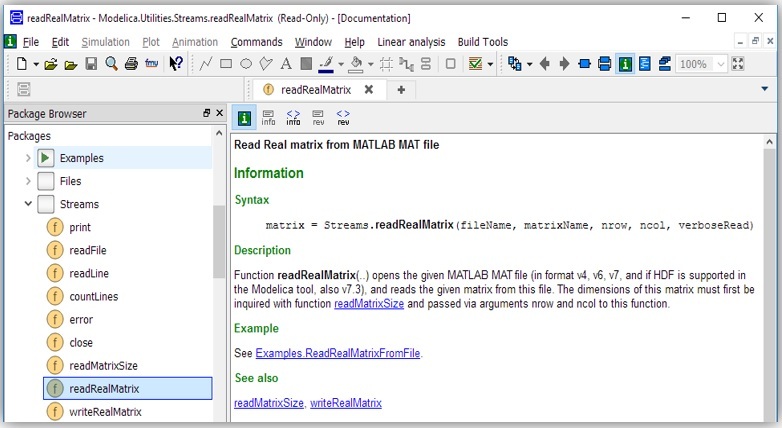
Task: Click the Open file folder icon with arrow
Action: 50,64
